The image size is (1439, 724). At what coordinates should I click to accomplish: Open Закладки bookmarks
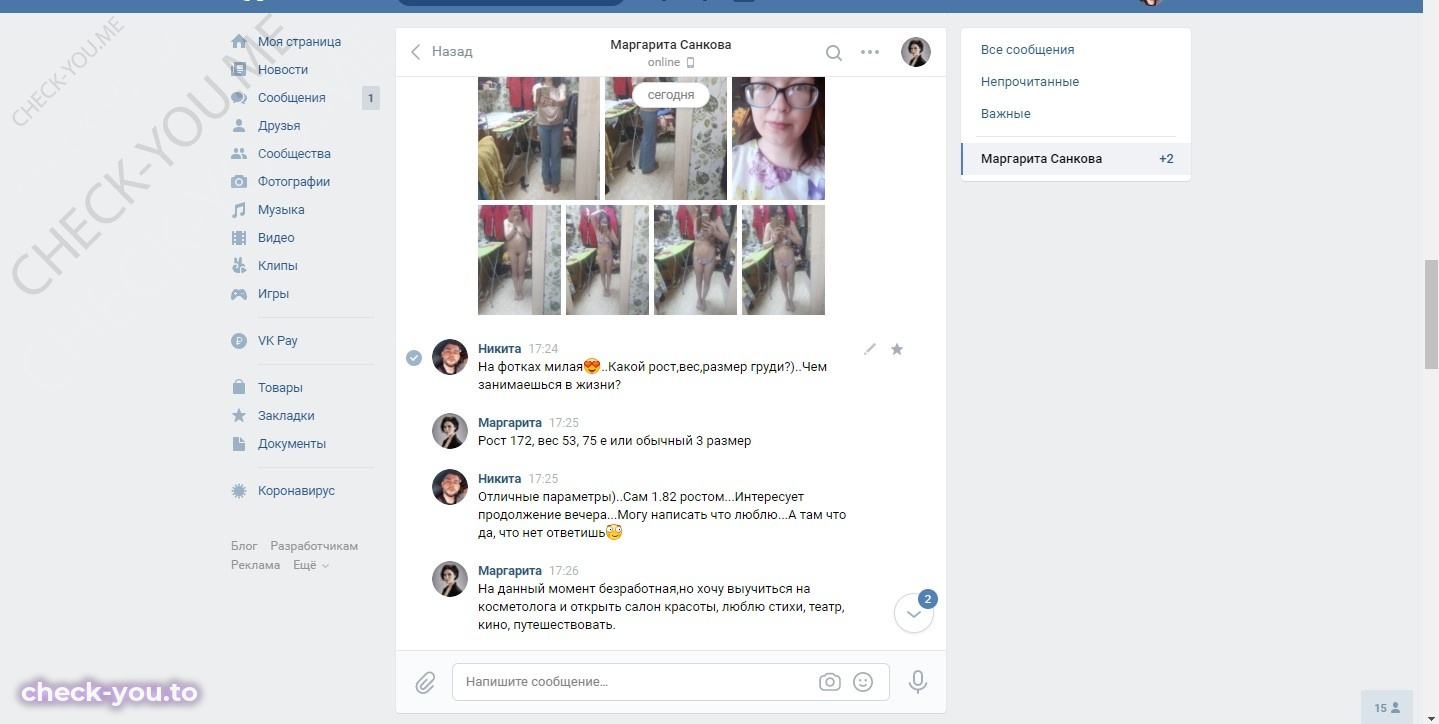point(286,416)
